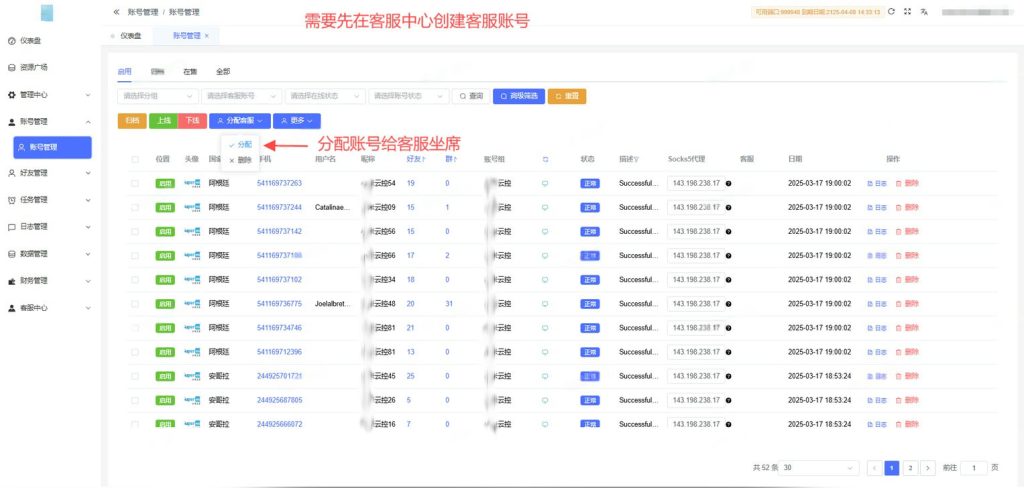Image resolution: width=1024 pixels, height=488 pixels.
Task: Click 删除 for row 541169712396
Action: tap(907, 352)
